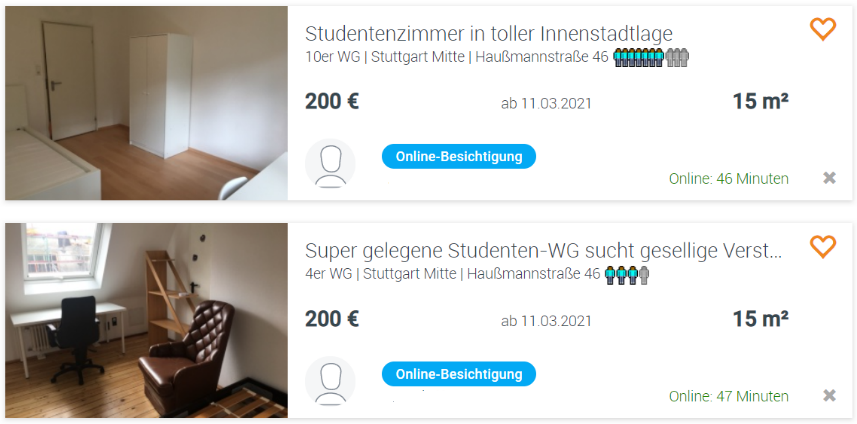
Task: Click the 10er WG roommate occupancy icons
Action: pyautogui.click(x=651, y=57)
